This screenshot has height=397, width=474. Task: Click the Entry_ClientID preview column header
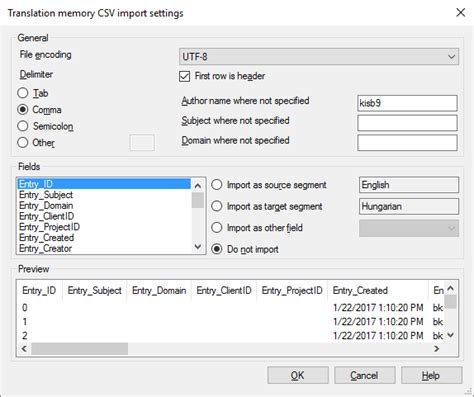click(224, 290)
